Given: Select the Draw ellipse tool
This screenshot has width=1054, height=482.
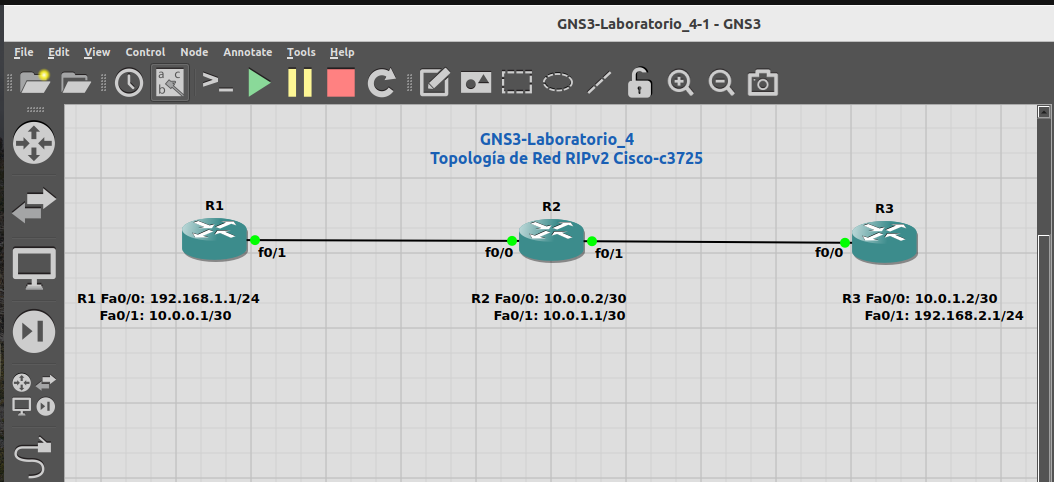Looking at the screenshot, I should coord(558,83).
